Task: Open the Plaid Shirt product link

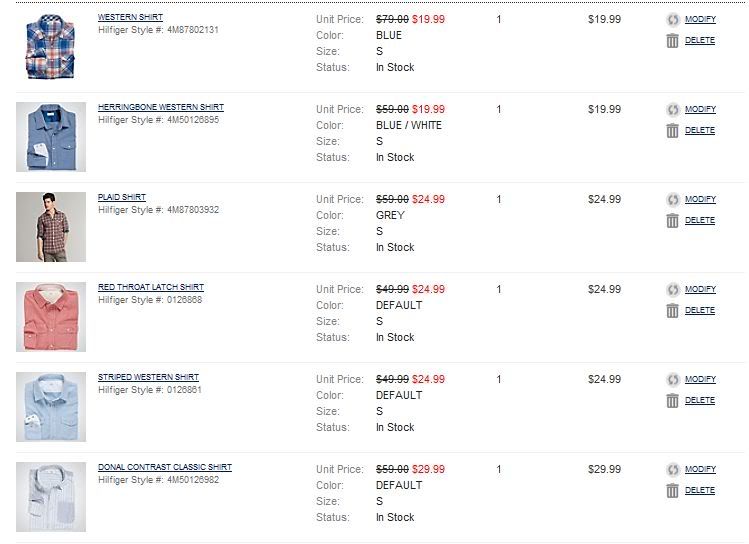Action: click(121, 197)
